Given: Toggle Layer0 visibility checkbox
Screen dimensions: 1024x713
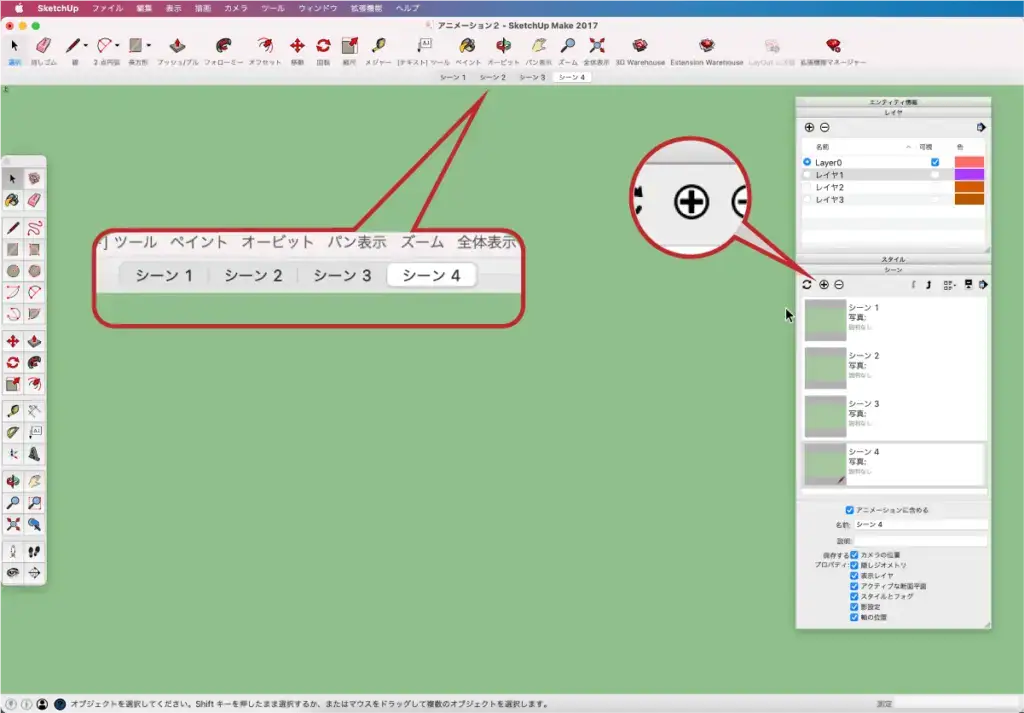Looking at the screenshot, I should coord(935,162).
